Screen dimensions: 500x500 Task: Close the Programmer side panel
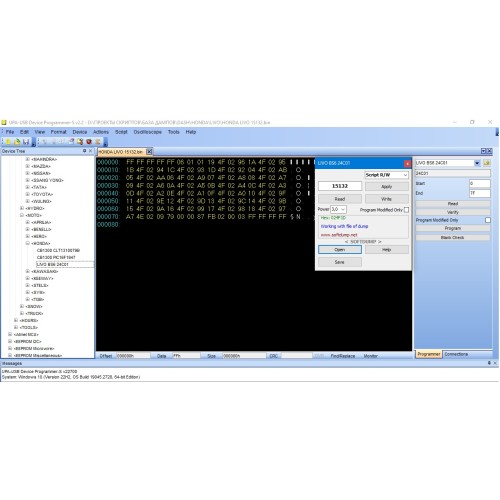click(489, 151)
